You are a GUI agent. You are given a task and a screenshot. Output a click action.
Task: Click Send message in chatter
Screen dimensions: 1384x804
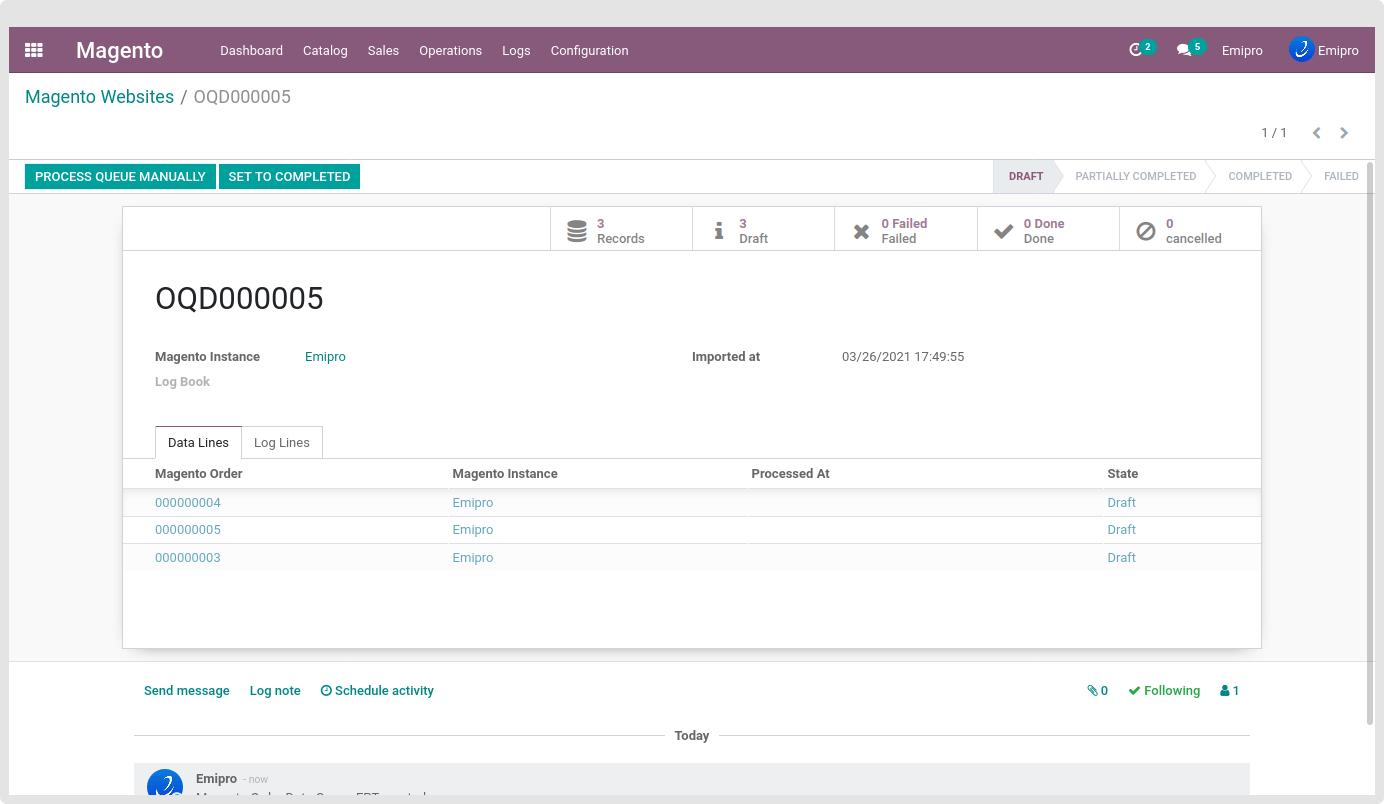[187, 691]
